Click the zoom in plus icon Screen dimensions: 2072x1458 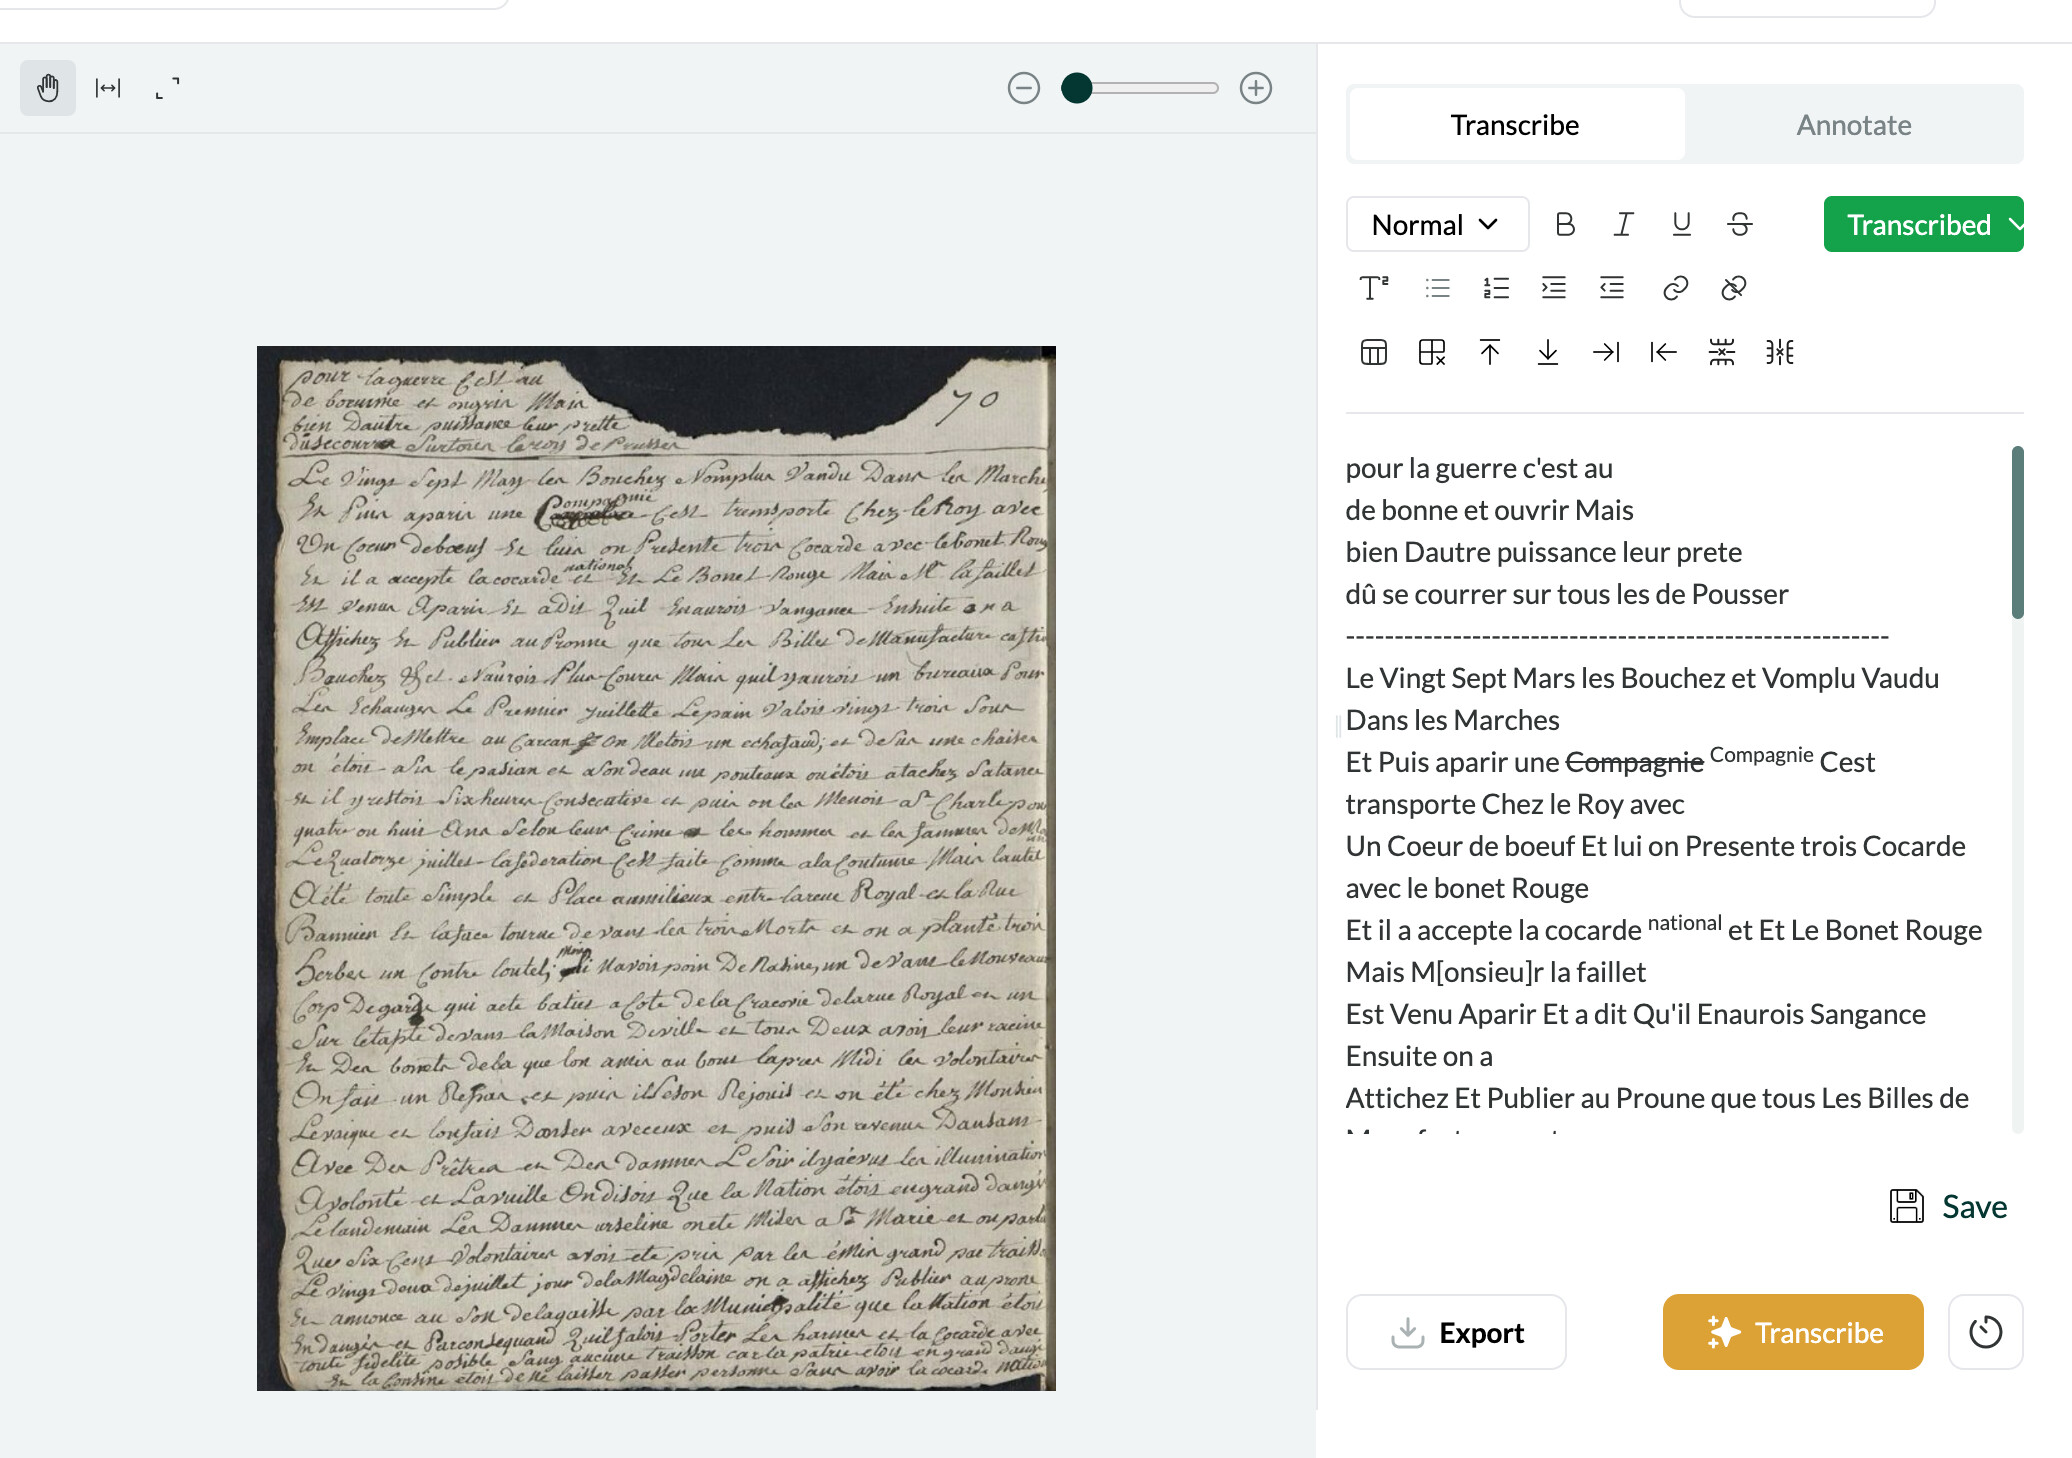1255,88
